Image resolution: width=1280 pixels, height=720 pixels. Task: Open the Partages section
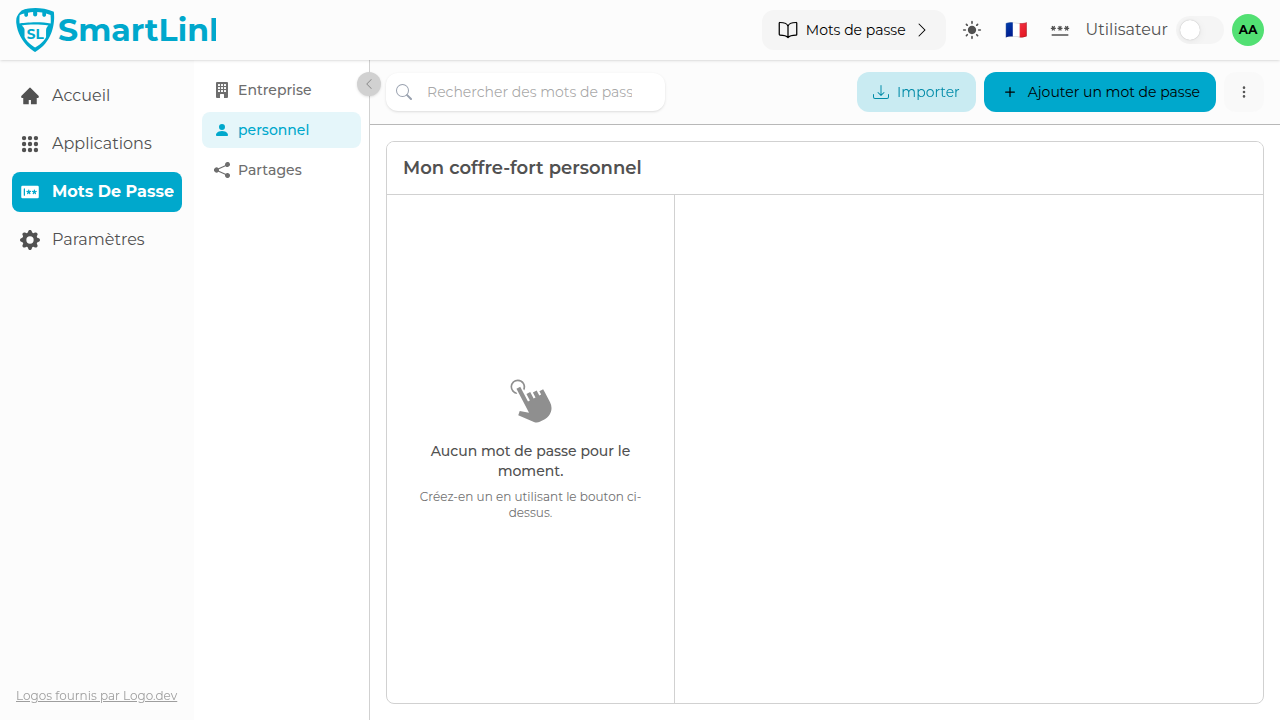click(x=269, y=170)
